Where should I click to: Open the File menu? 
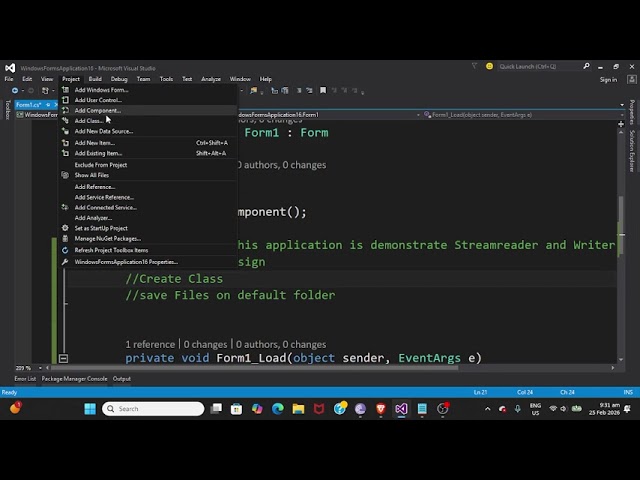coord(9,79)
